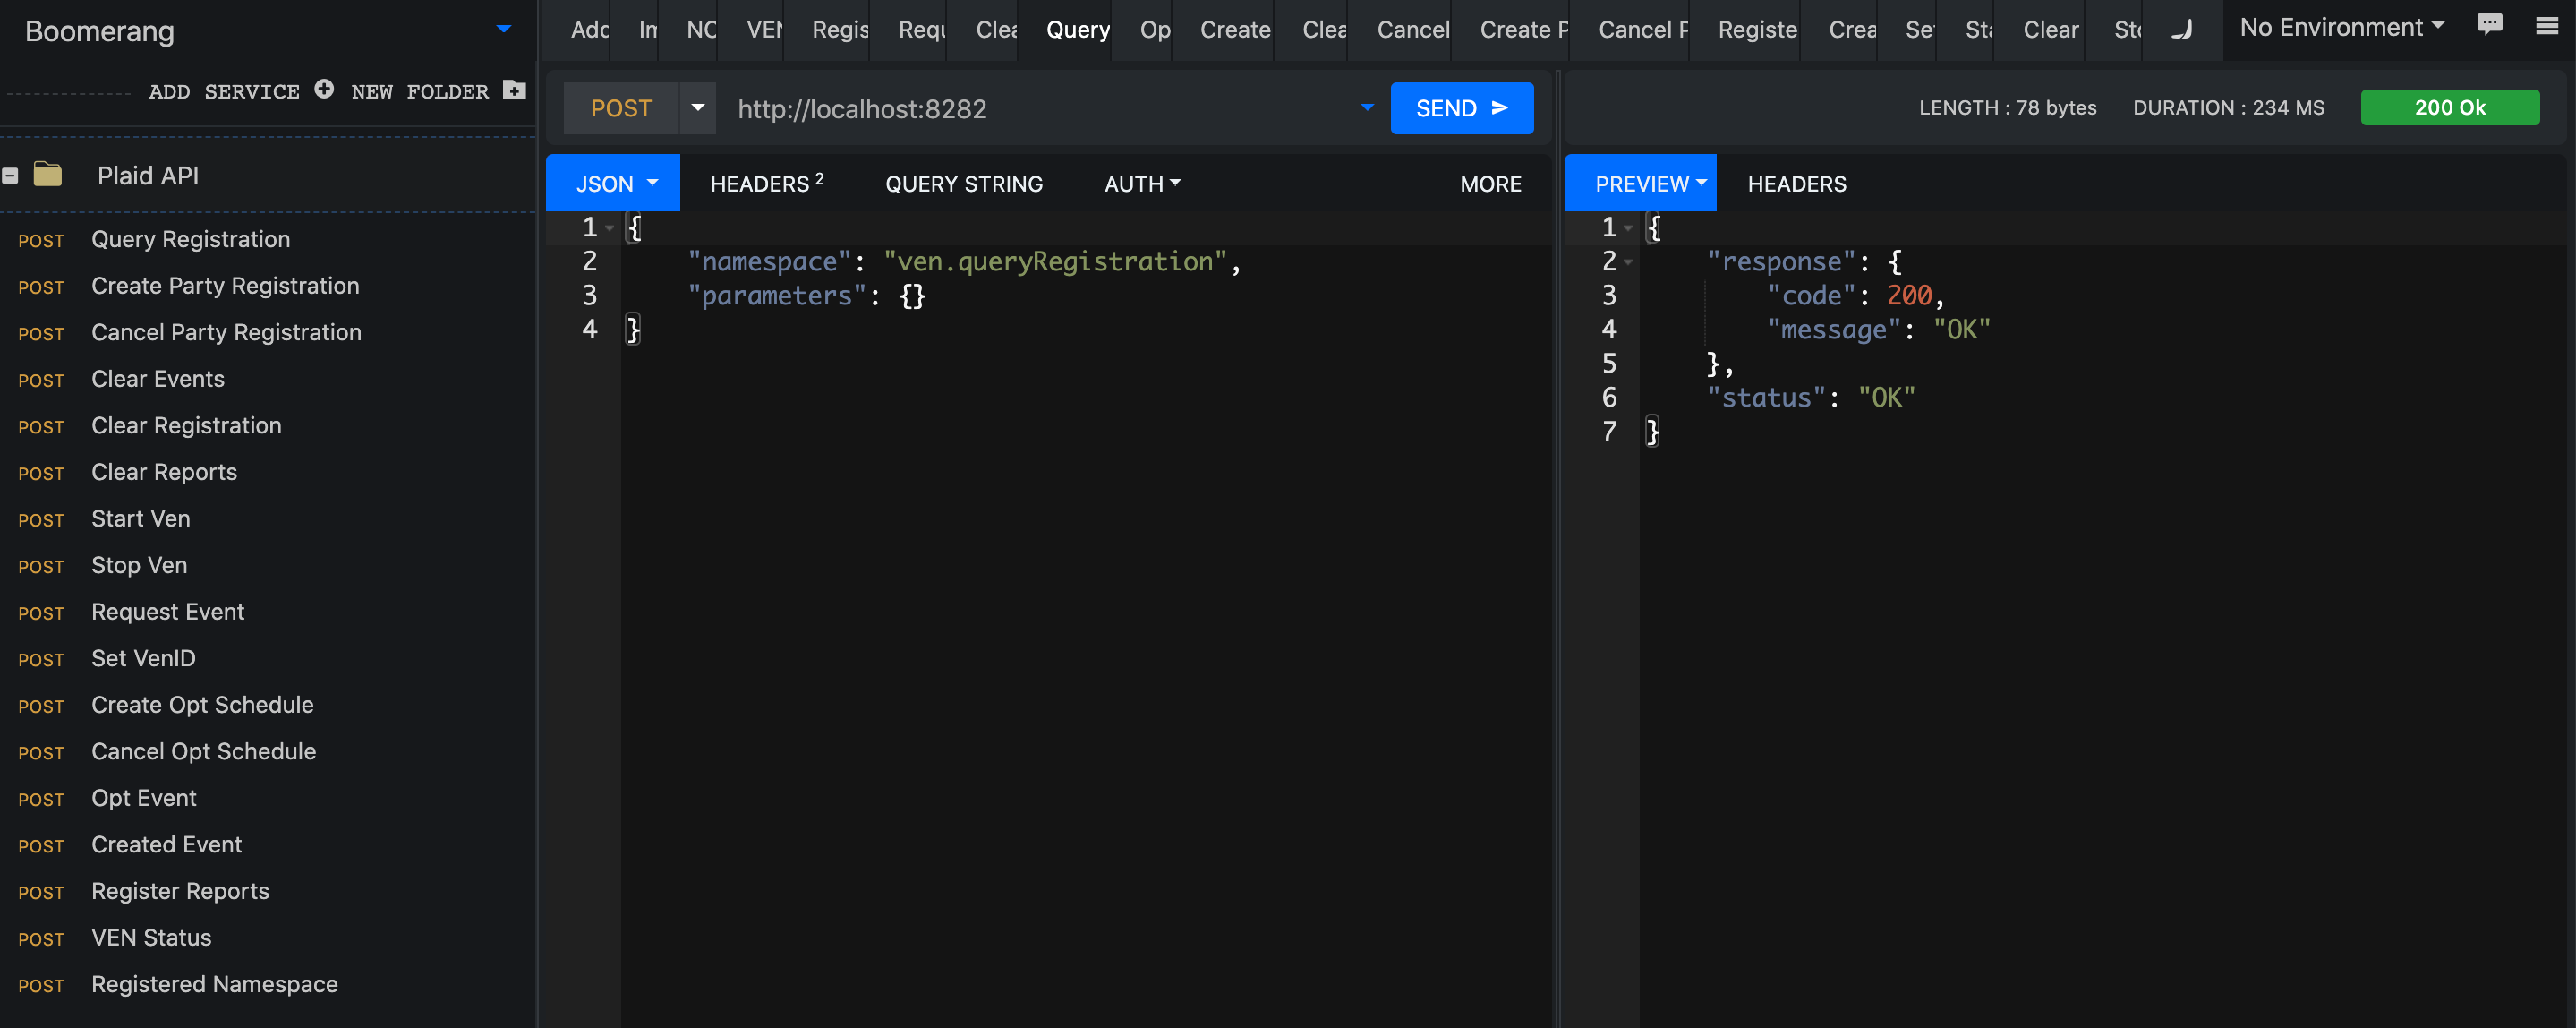
Task: Click the Plaid API folder icon
Action: pyautogui.click(x=48, y=174)
